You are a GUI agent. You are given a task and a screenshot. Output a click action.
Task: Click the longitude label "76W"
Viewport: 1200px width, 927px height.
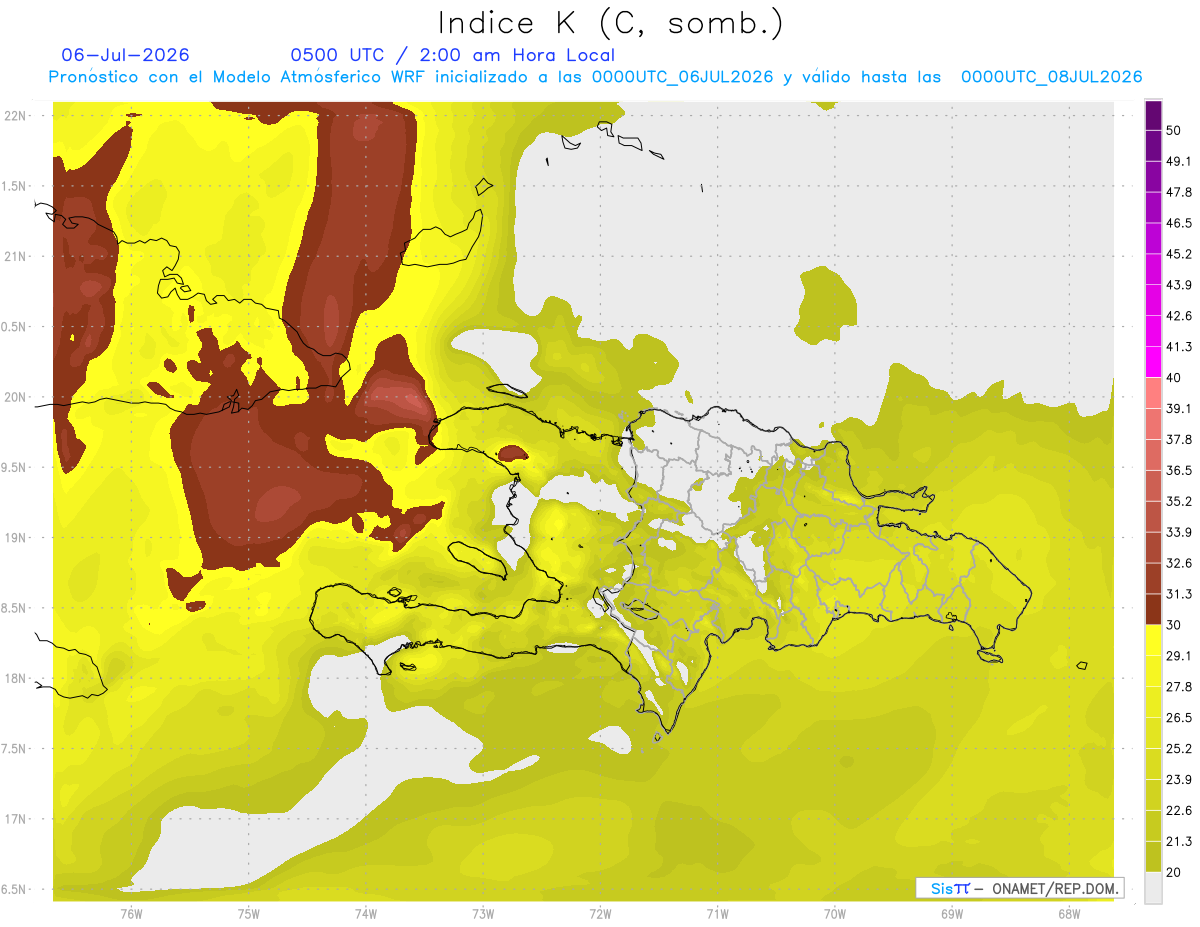(x=131, y=914)
